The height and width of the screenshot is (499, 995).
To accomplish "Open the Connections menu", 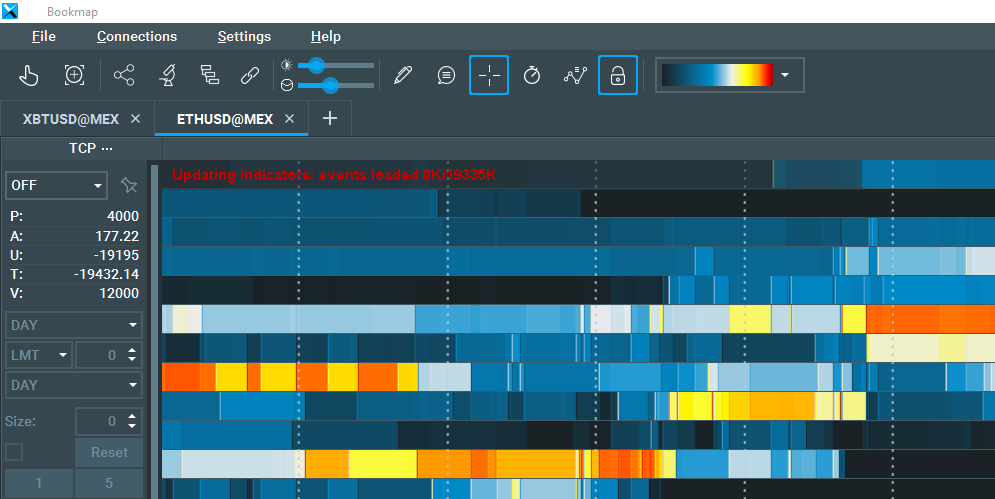I will click(137, 36).
